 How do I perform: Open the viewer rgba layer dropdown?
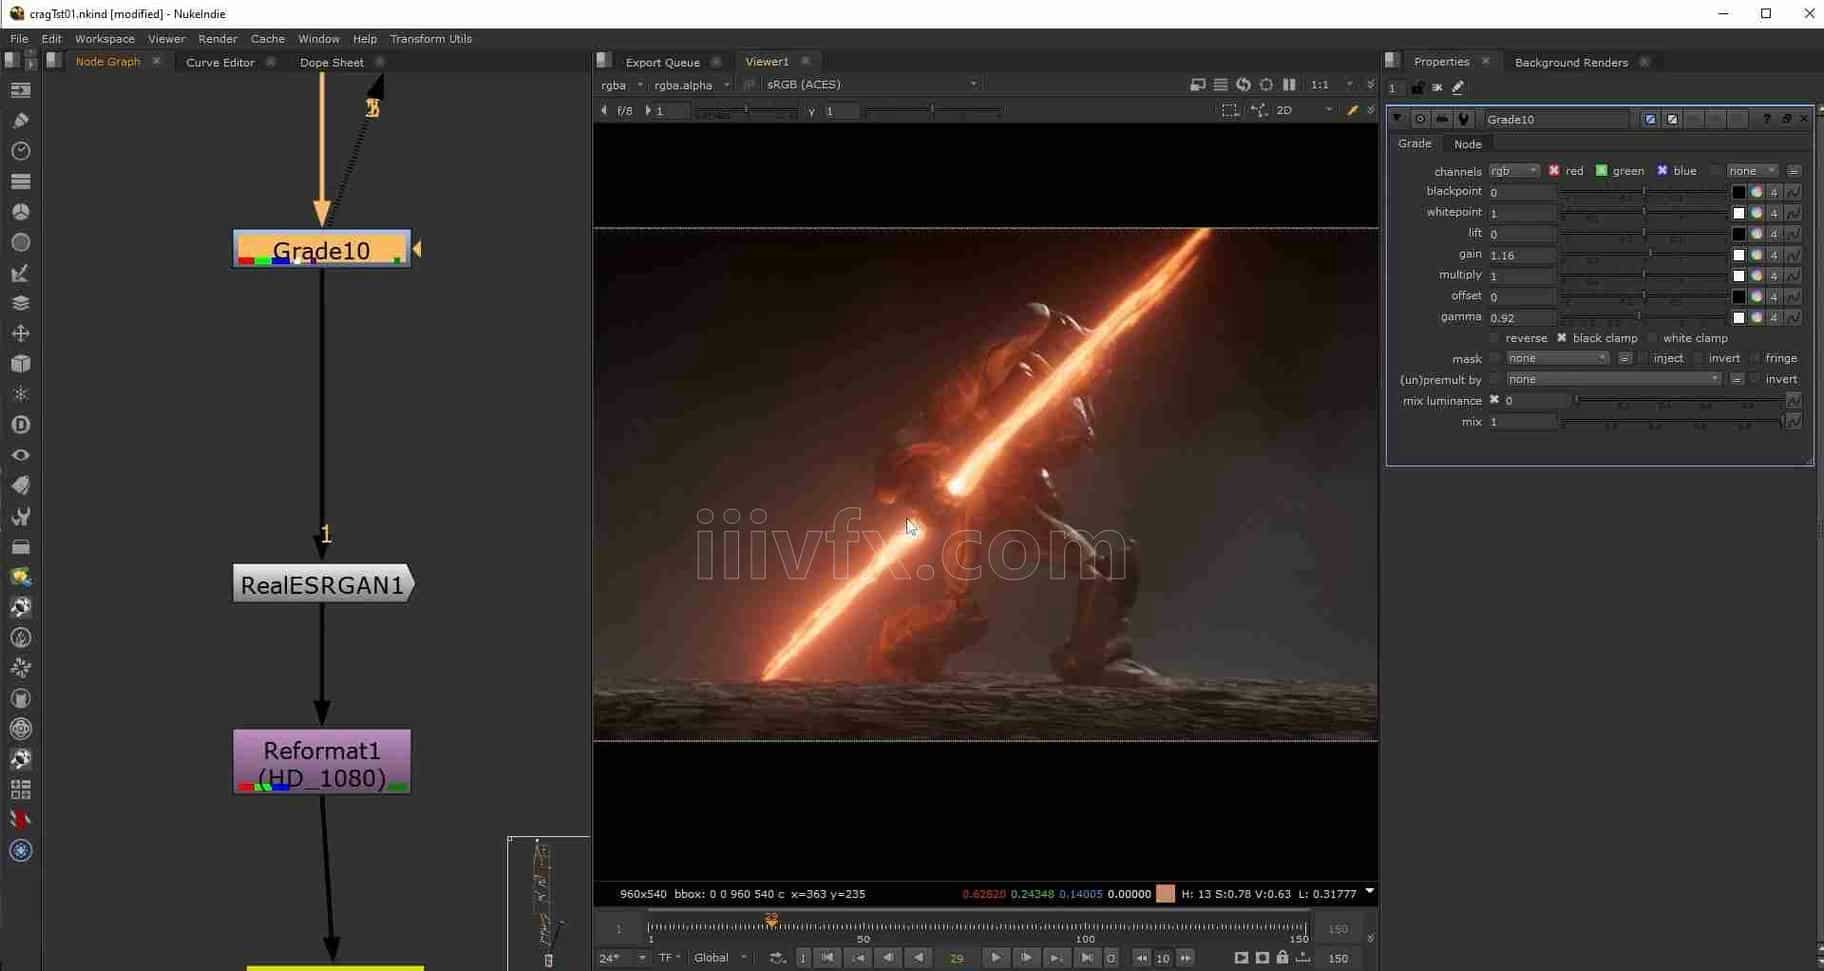click(622, 85)
